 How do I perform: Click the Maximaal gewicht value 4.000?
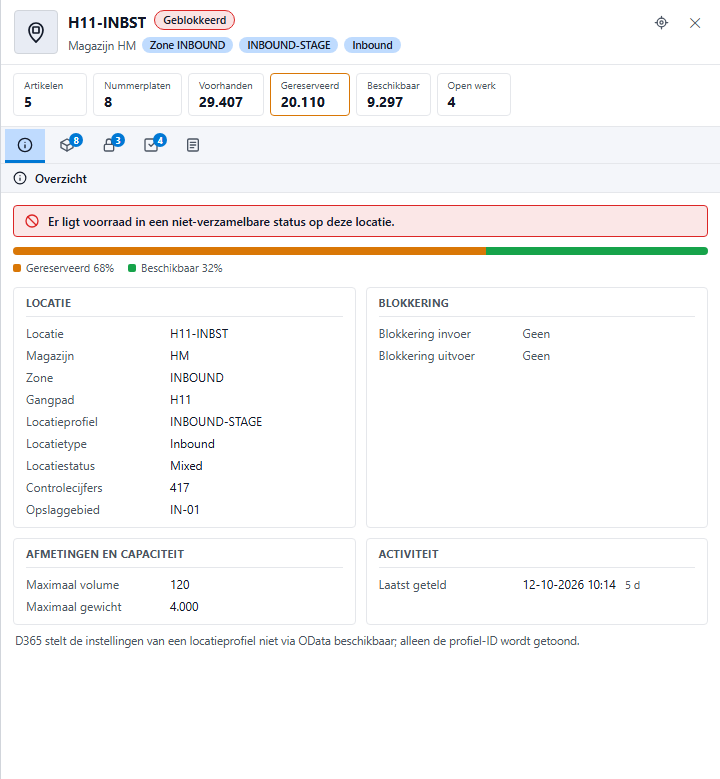[184, 607]
